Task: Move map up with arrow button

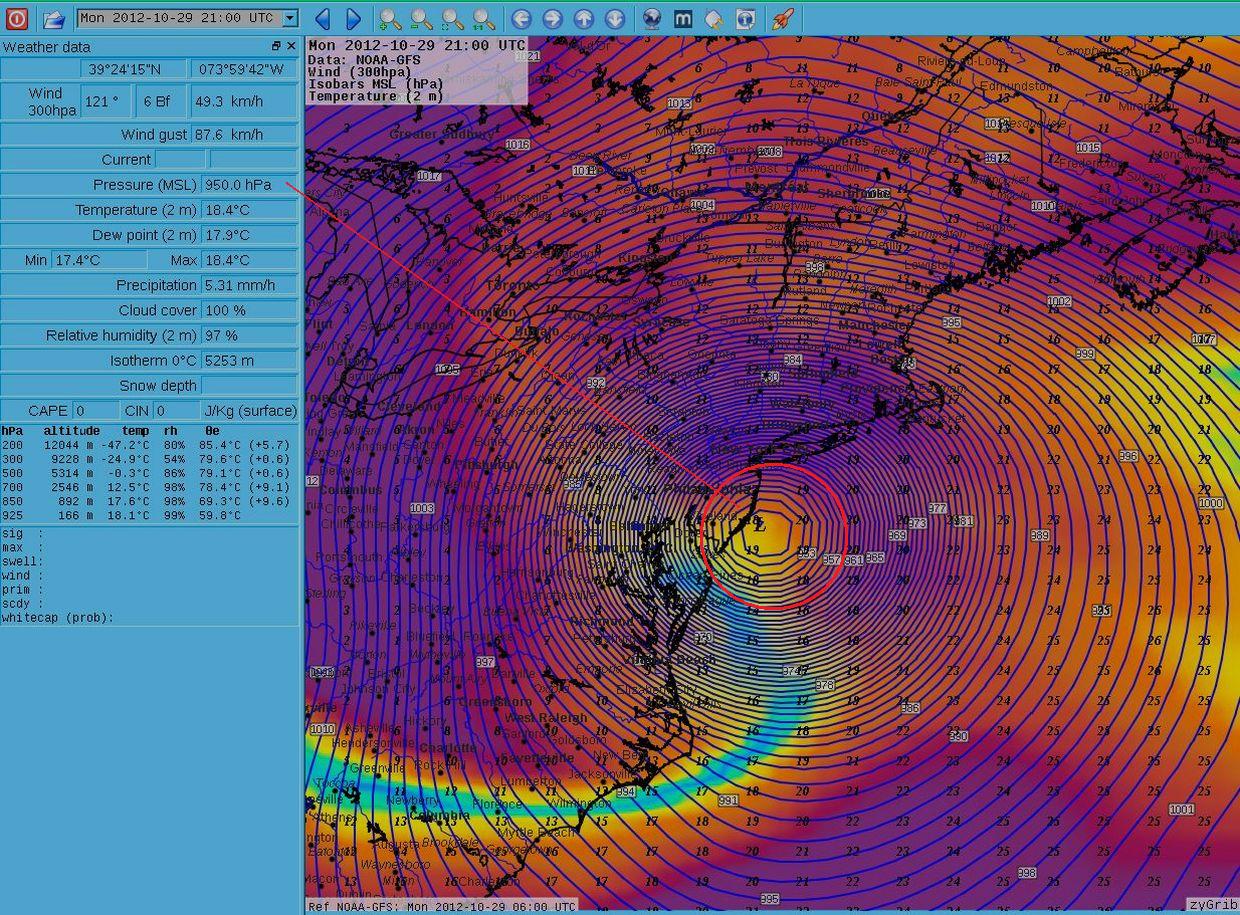Action: click(x=584, y=18)
